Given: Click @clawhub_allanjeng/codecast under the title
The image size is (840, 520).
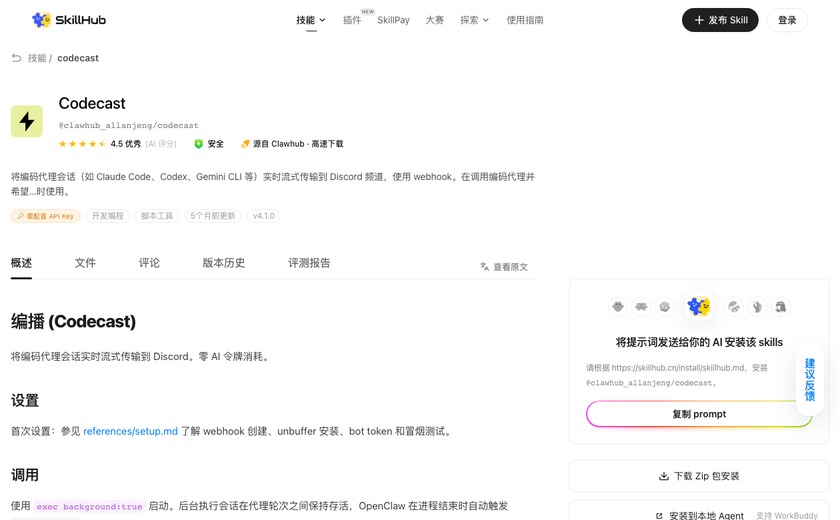Looking at the screenshot, I should 129,125.
